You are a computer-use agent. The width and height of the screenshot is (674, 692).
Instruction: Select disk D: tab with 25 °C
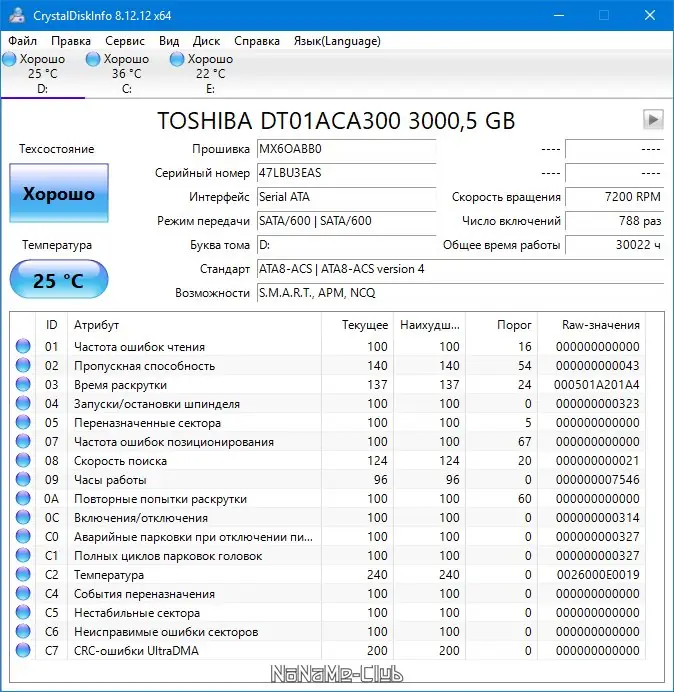(x=42, y=74)
